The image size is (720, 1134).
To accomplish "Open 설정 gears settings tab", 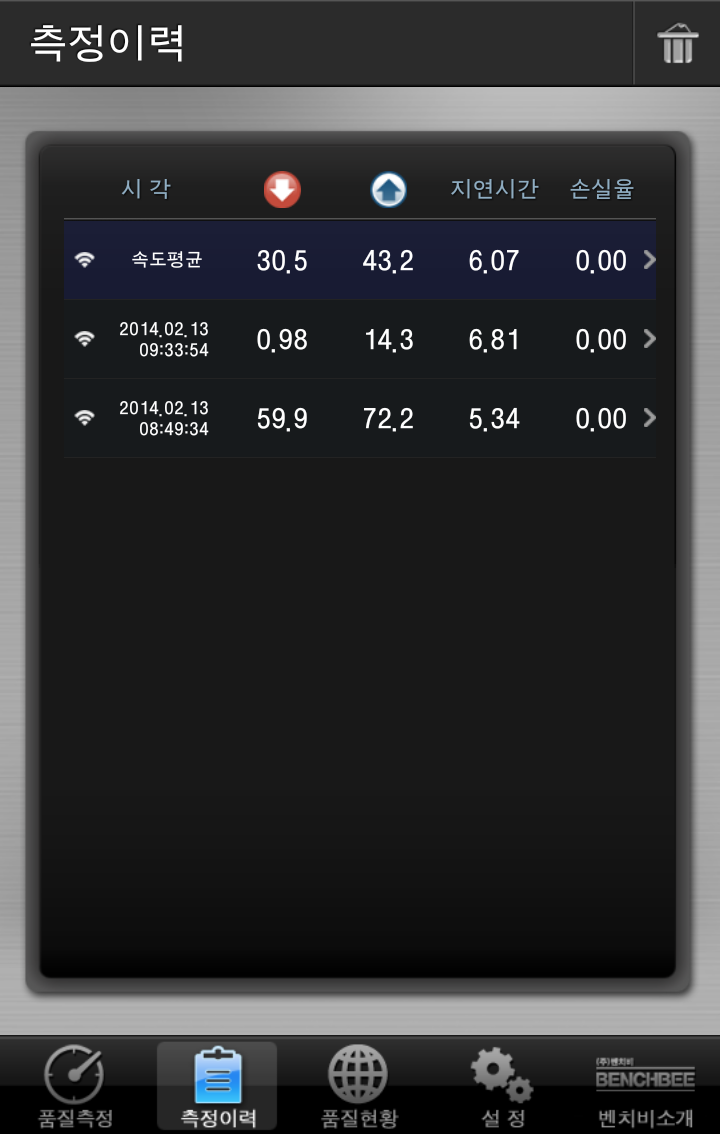I will pyautogui.click(x=503, y=1086).
